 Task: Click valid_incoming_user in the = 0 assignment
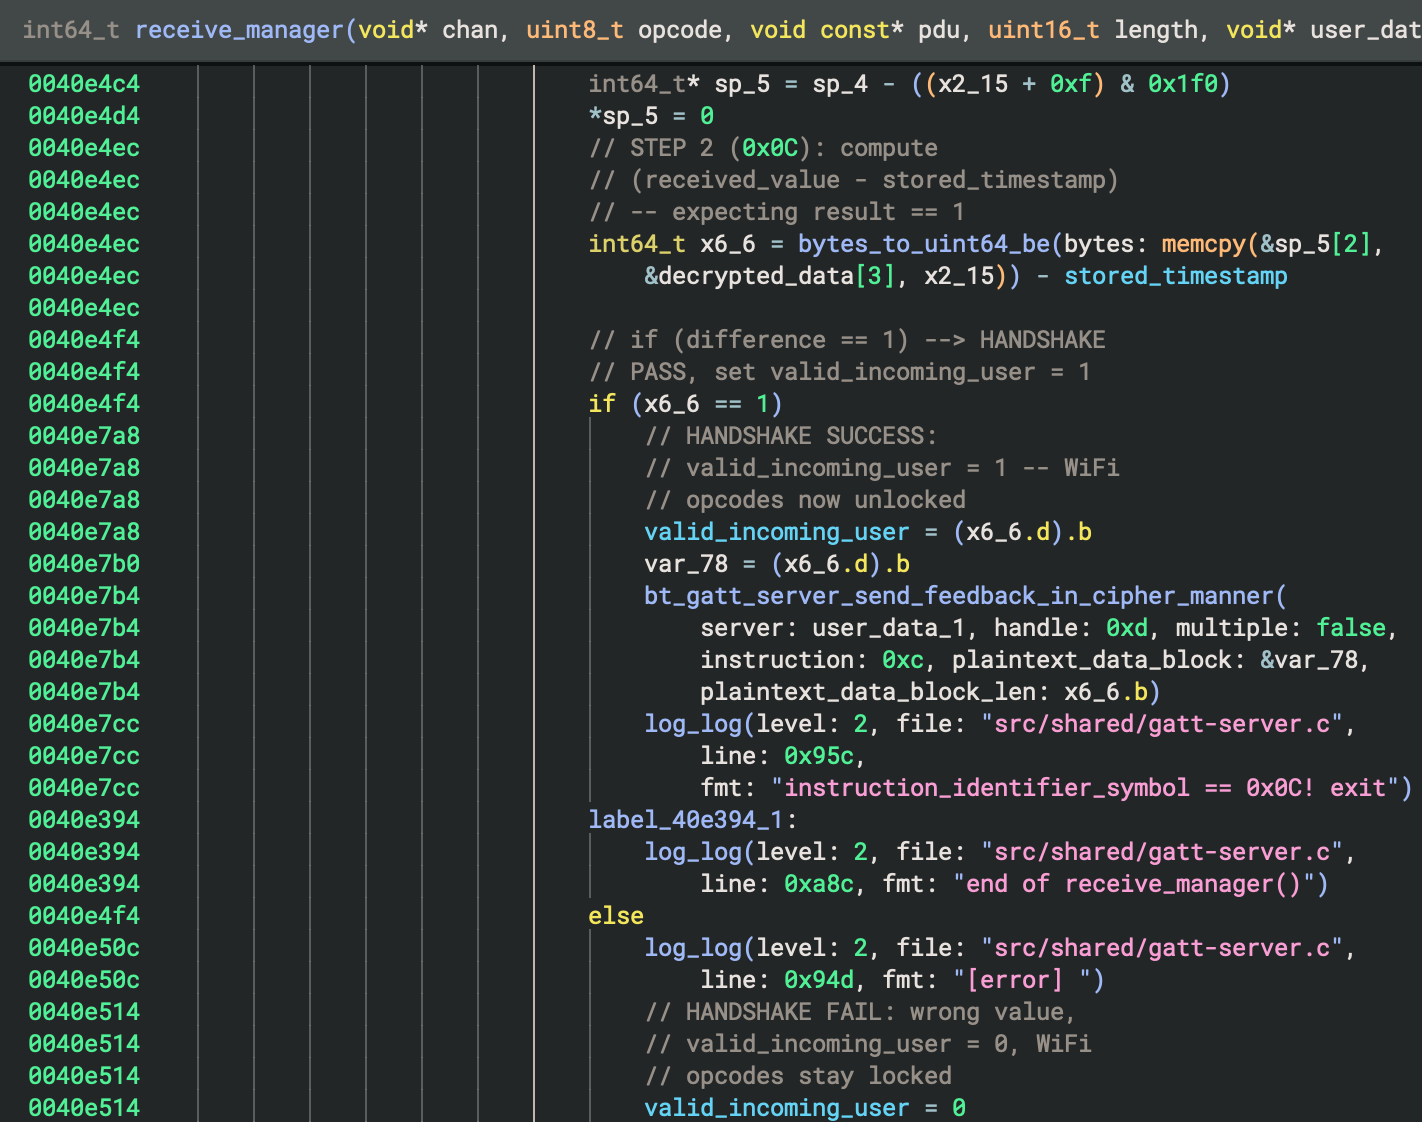(777, 1108)
